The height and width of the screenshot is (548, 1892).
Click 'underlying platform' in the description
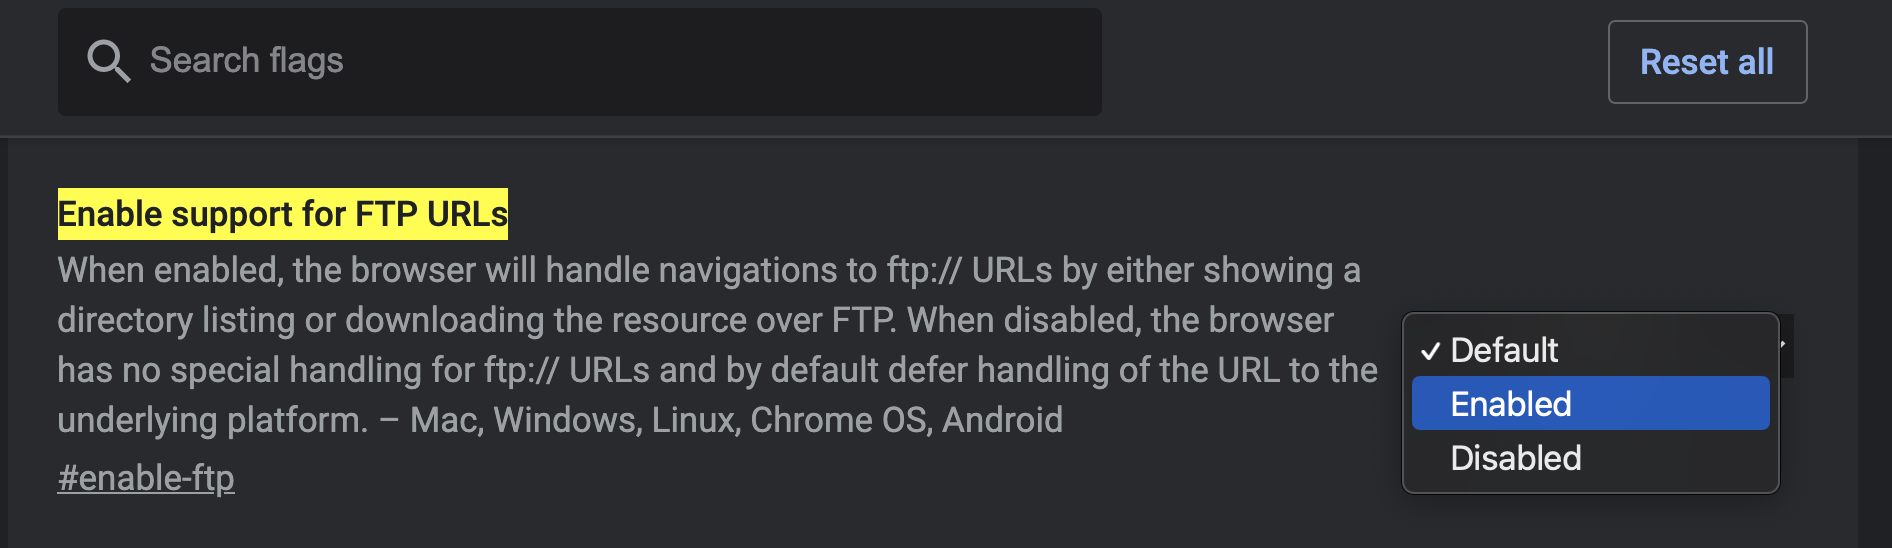(x=212, y=420)
